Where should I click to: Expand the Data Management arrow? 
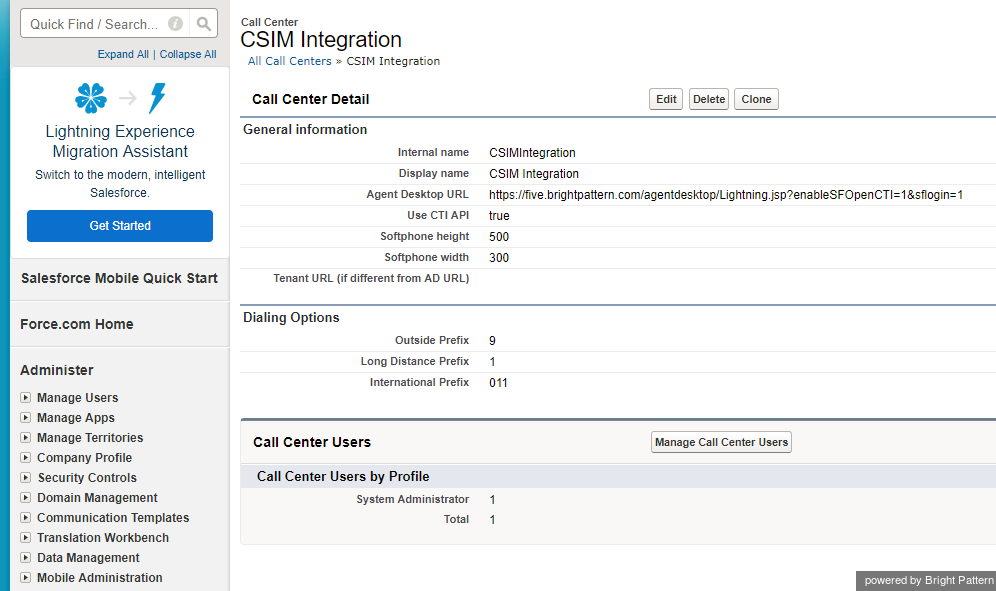[x=25, y=558]
